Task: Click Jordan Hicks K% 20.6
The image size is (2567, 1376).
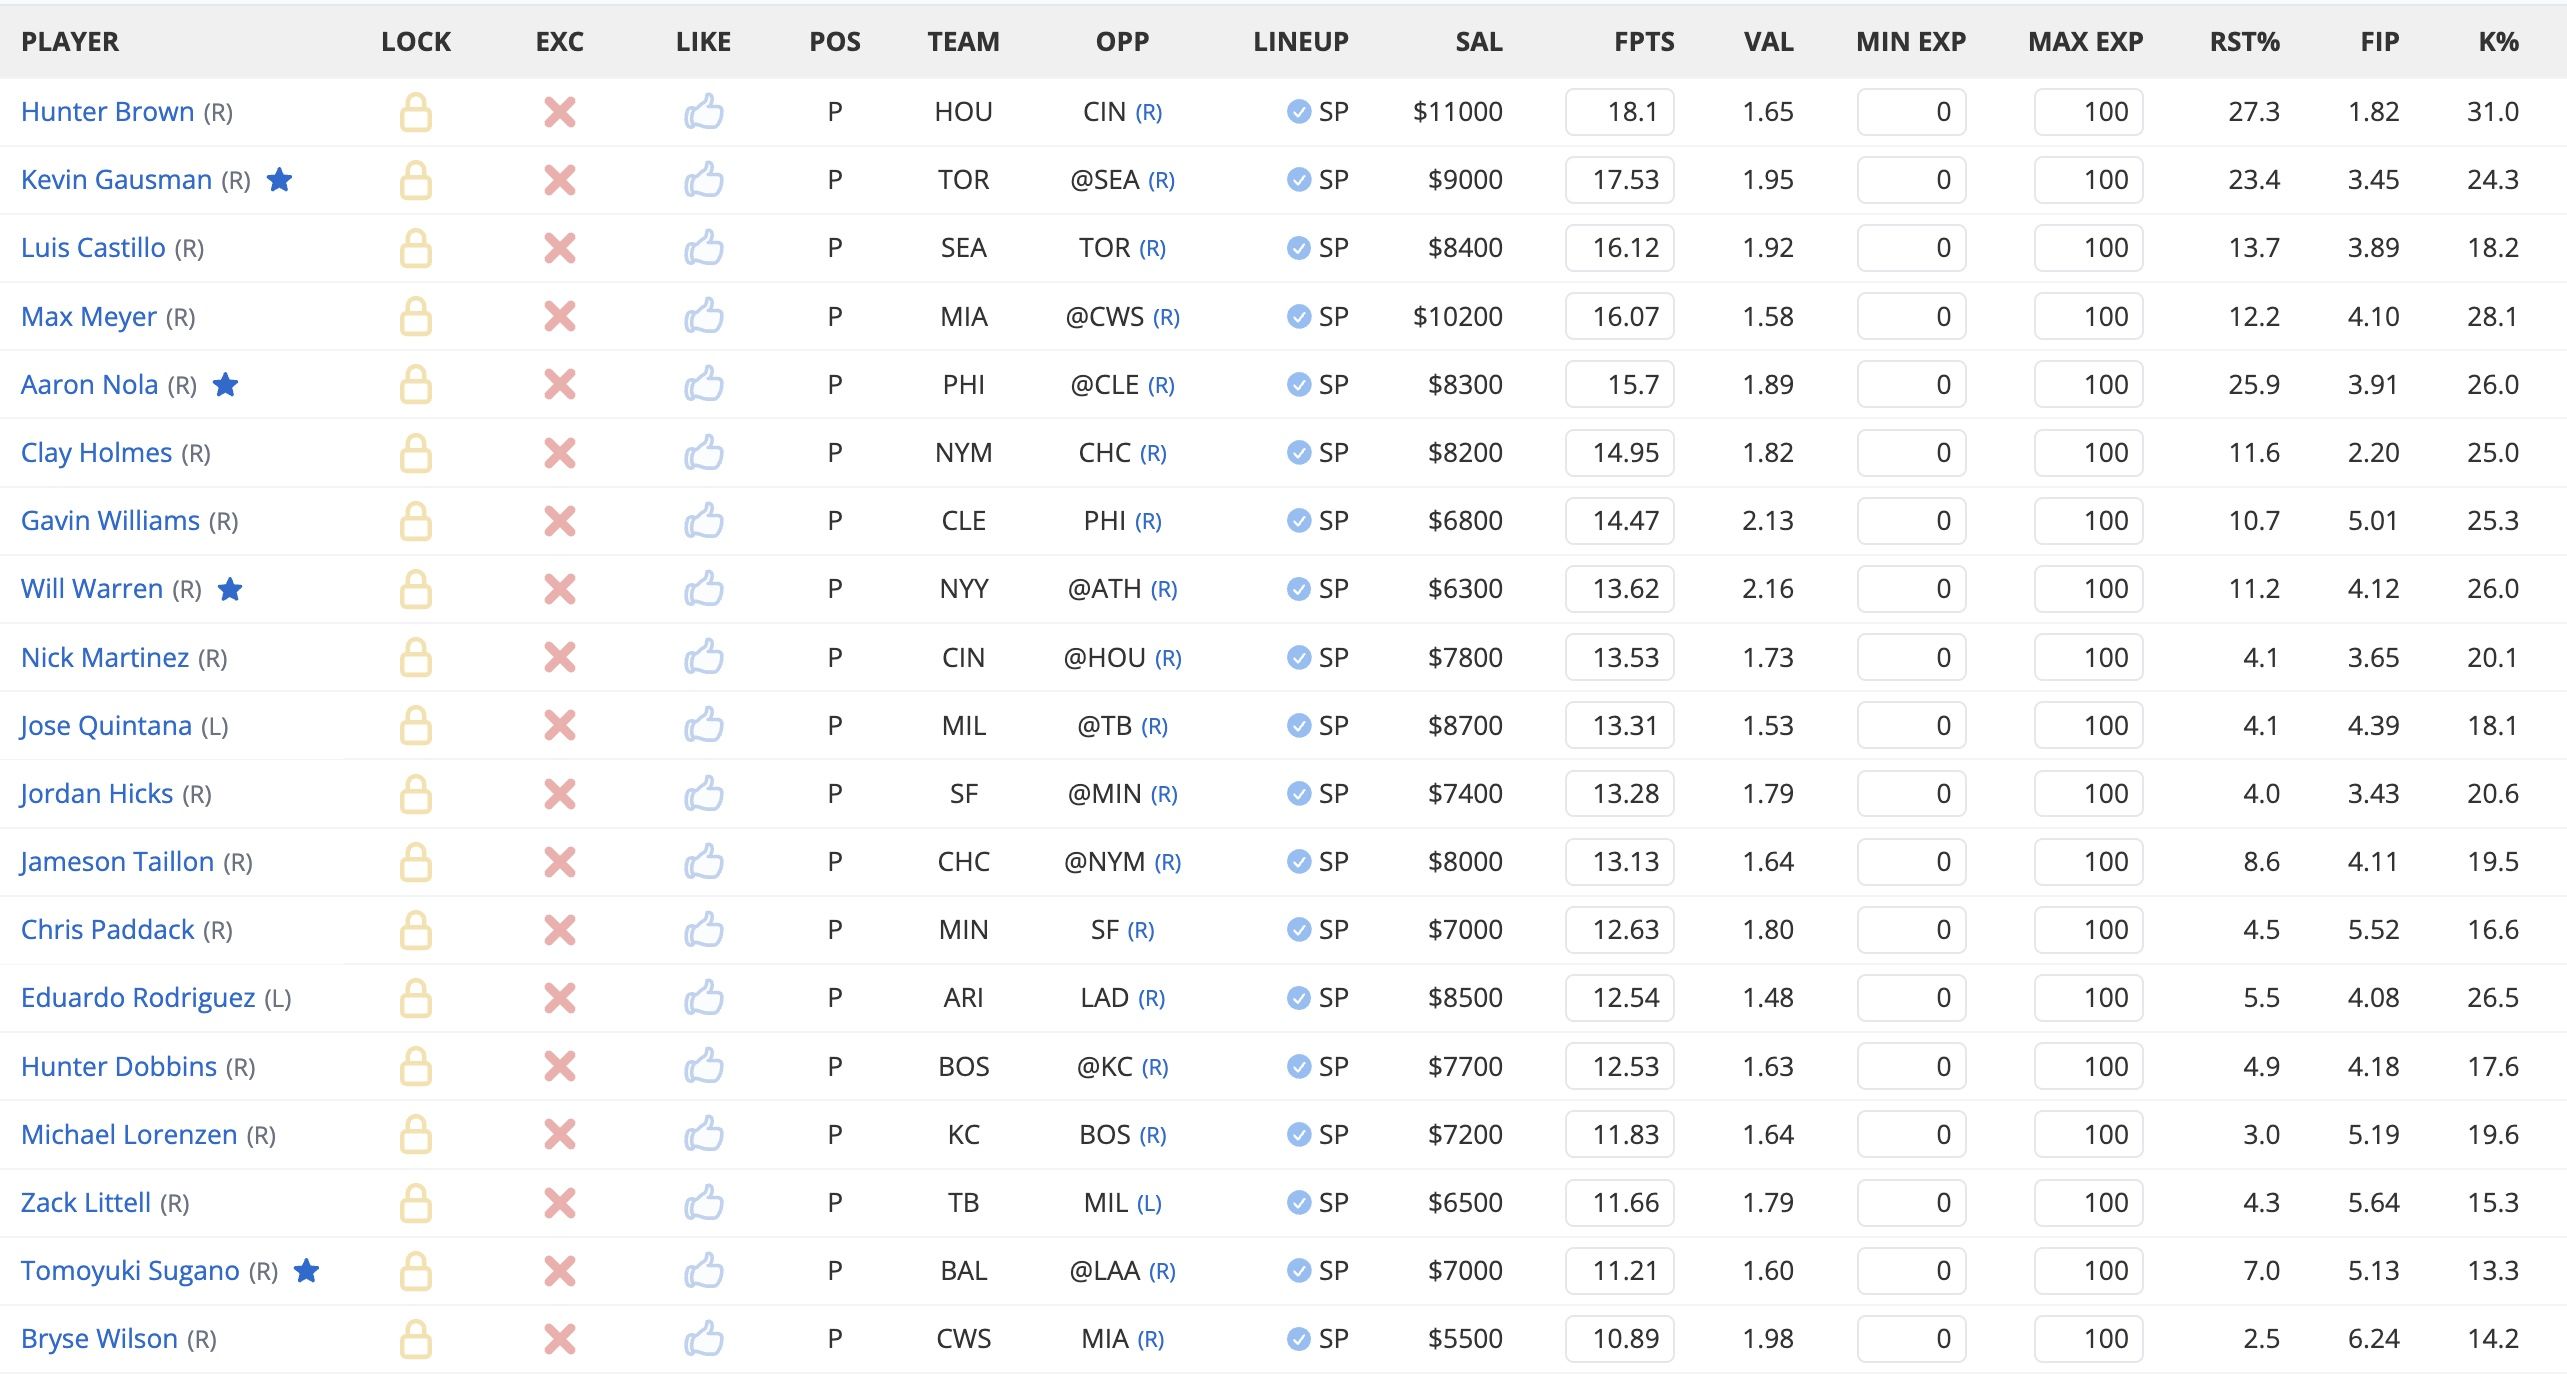Action: coord(2493,794)
